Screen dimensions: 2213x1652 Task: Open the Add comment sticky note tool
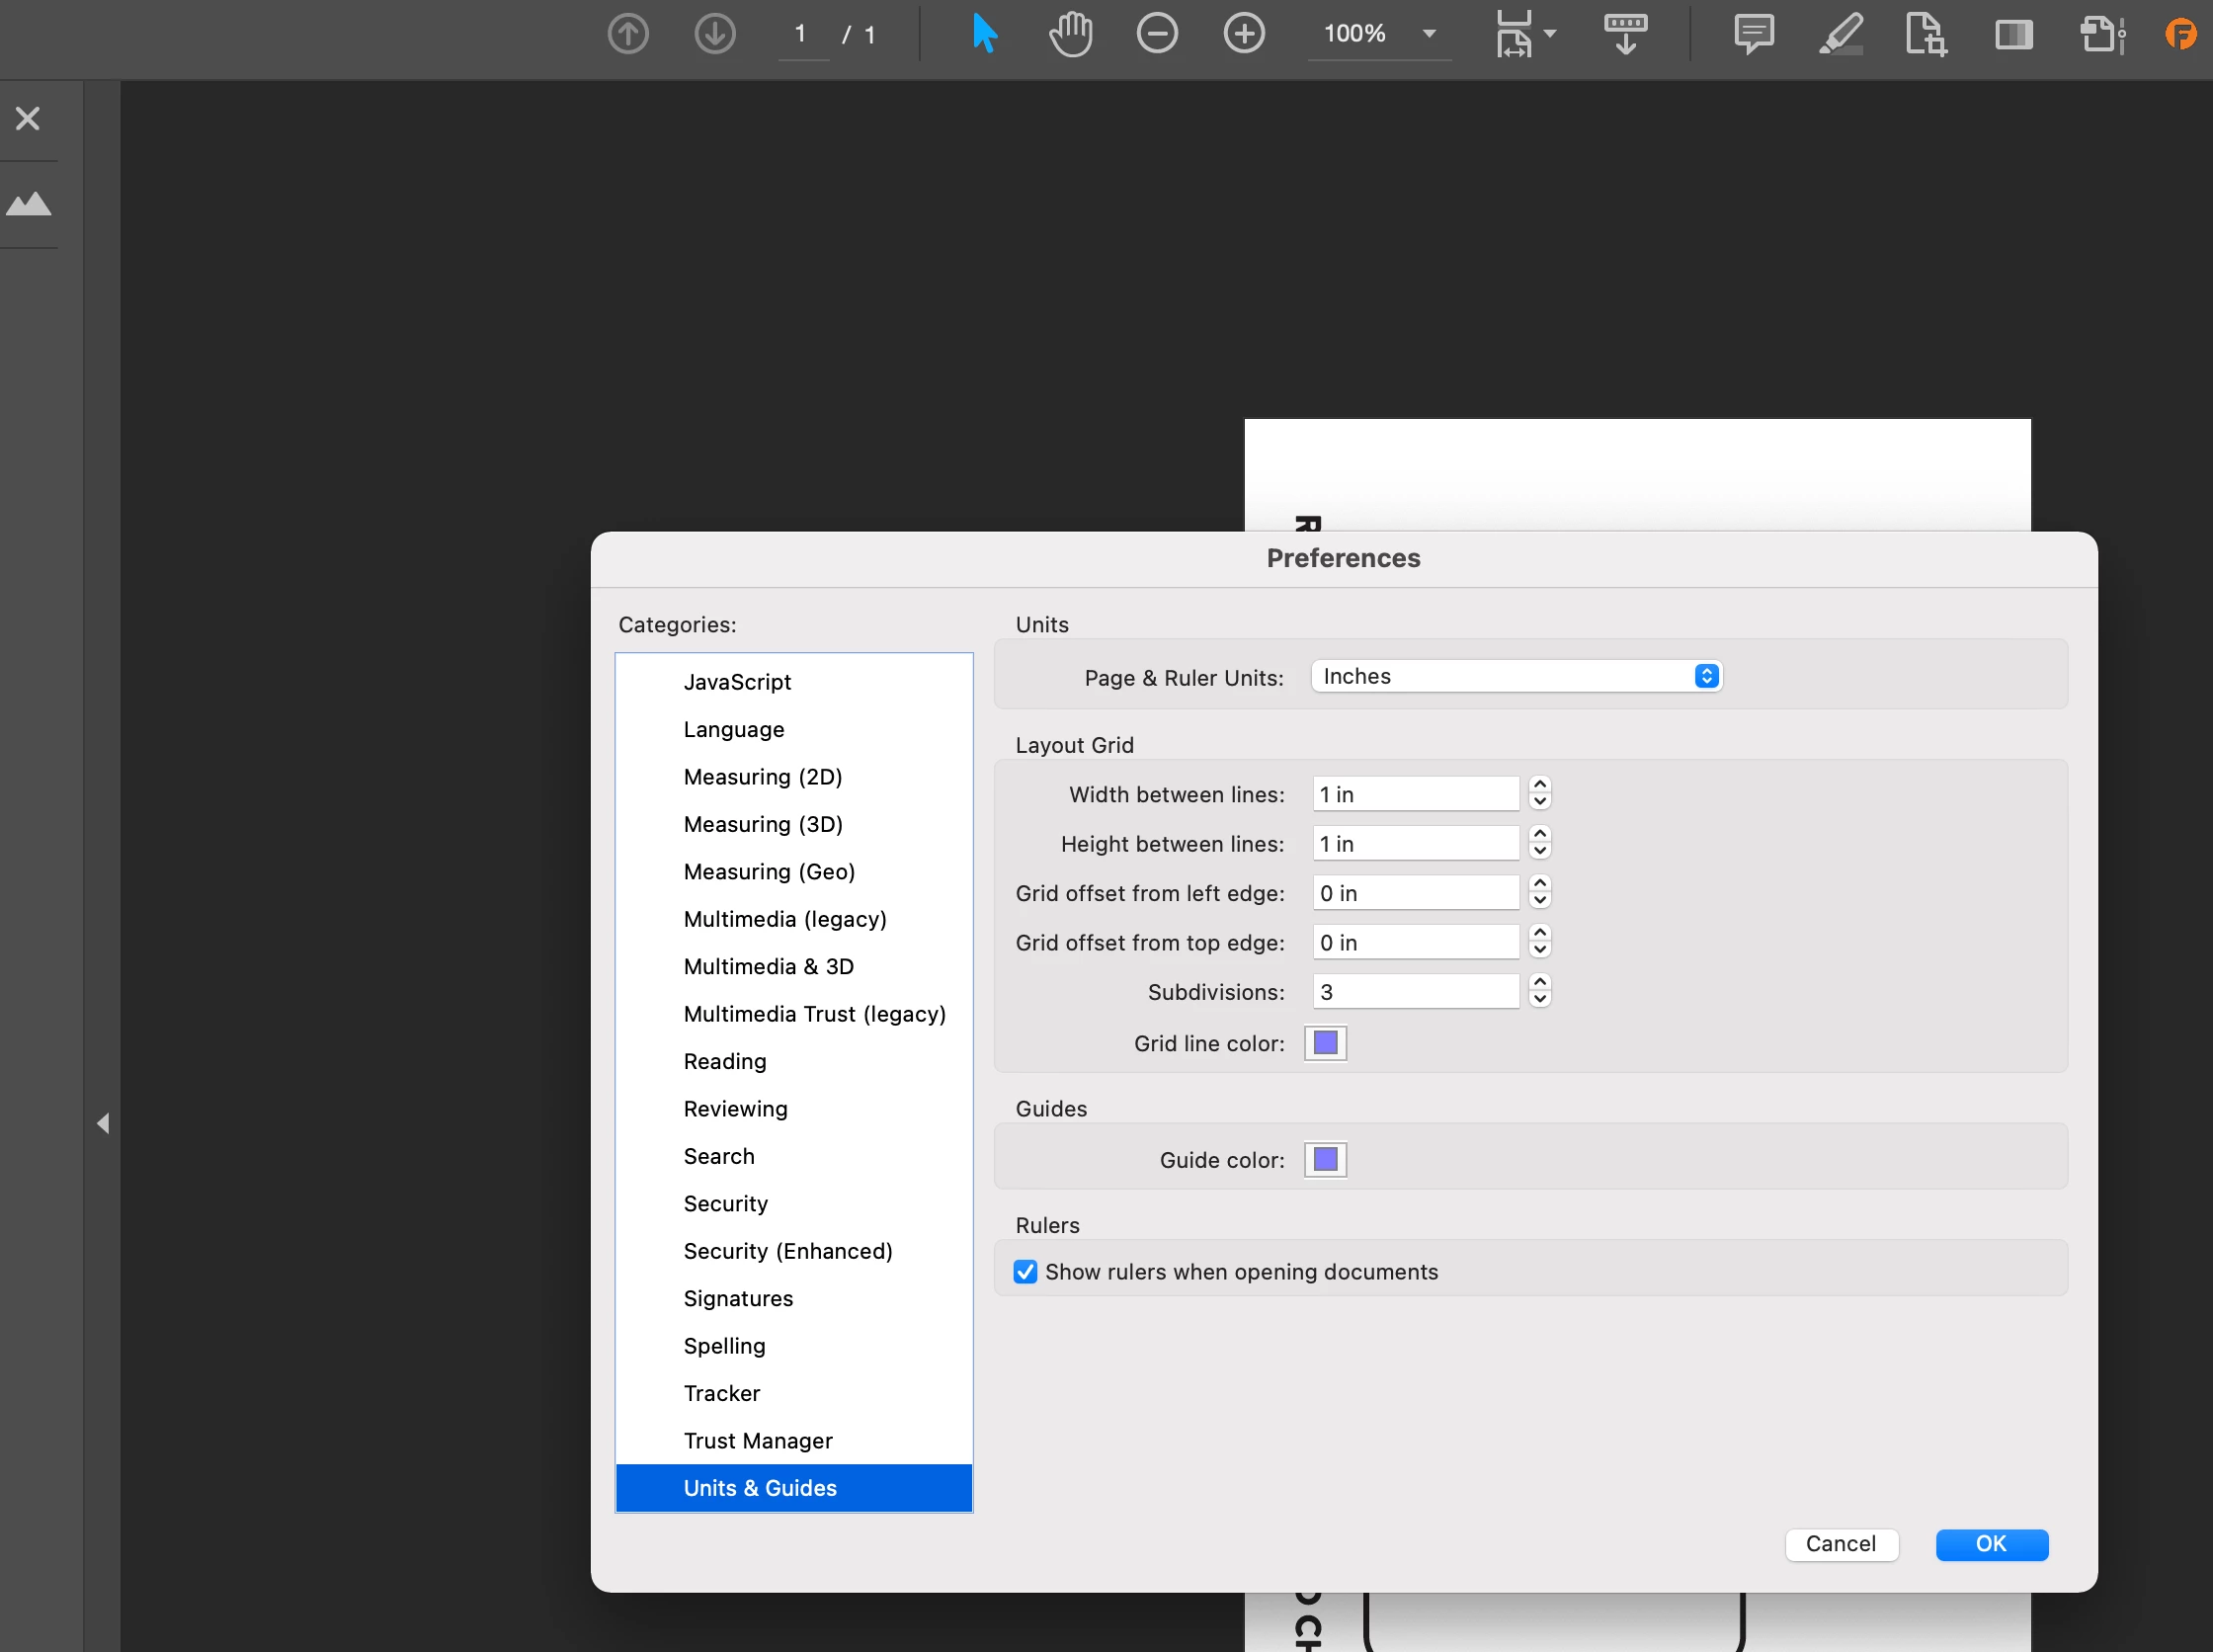(1753, 34)
